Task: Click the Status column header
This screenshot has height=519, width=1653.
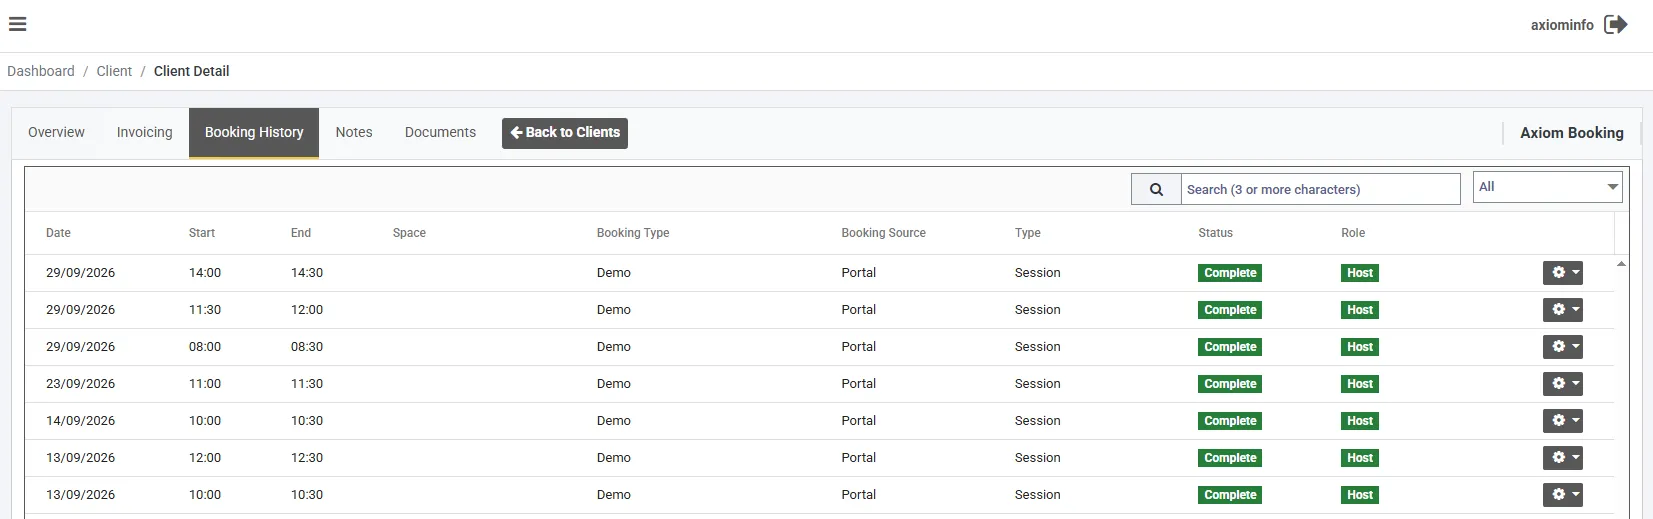Action: pyautogui.click(x=1215, y=233)
